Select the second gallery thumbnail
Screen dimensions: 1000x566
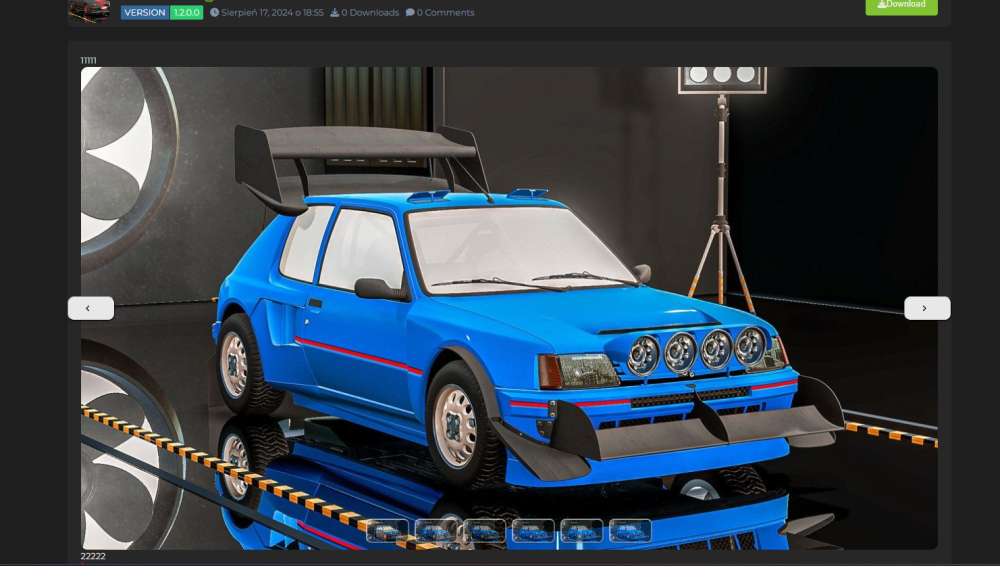pyautogui.click(x=436, y=531)
